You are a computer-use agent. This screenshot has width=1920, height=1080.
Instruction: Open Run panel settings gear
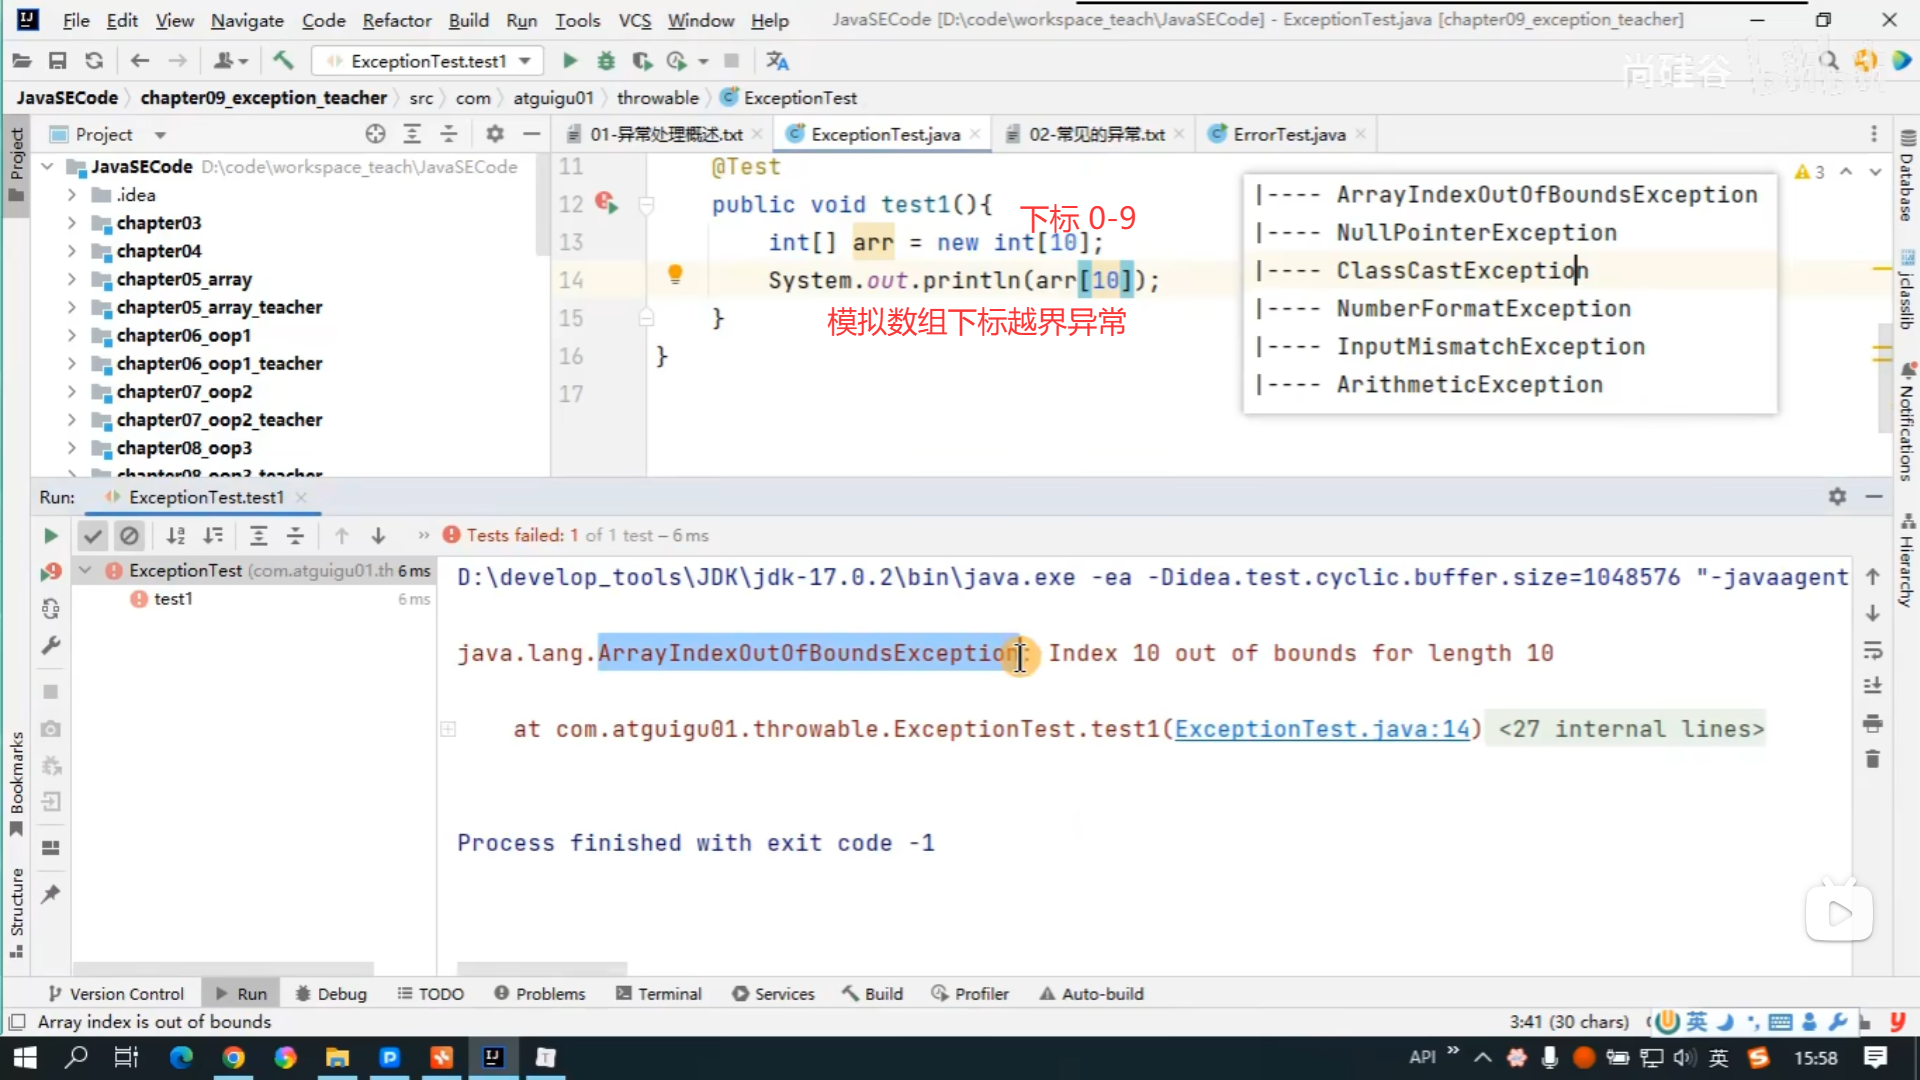coord(1837,497)
